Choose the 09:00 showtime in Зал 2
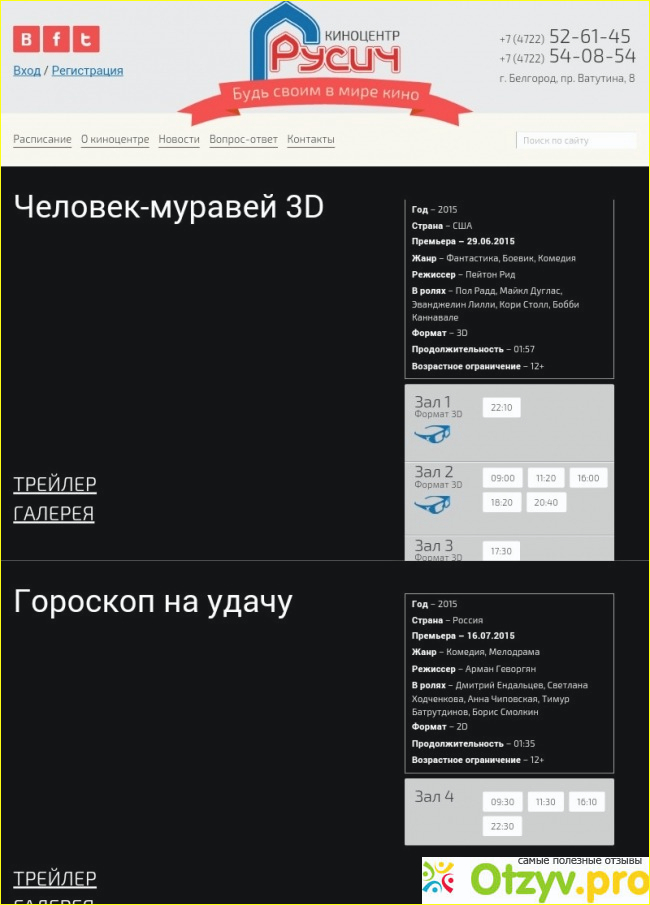This screenshot has height=905, width=650. (x=503, y=478)
